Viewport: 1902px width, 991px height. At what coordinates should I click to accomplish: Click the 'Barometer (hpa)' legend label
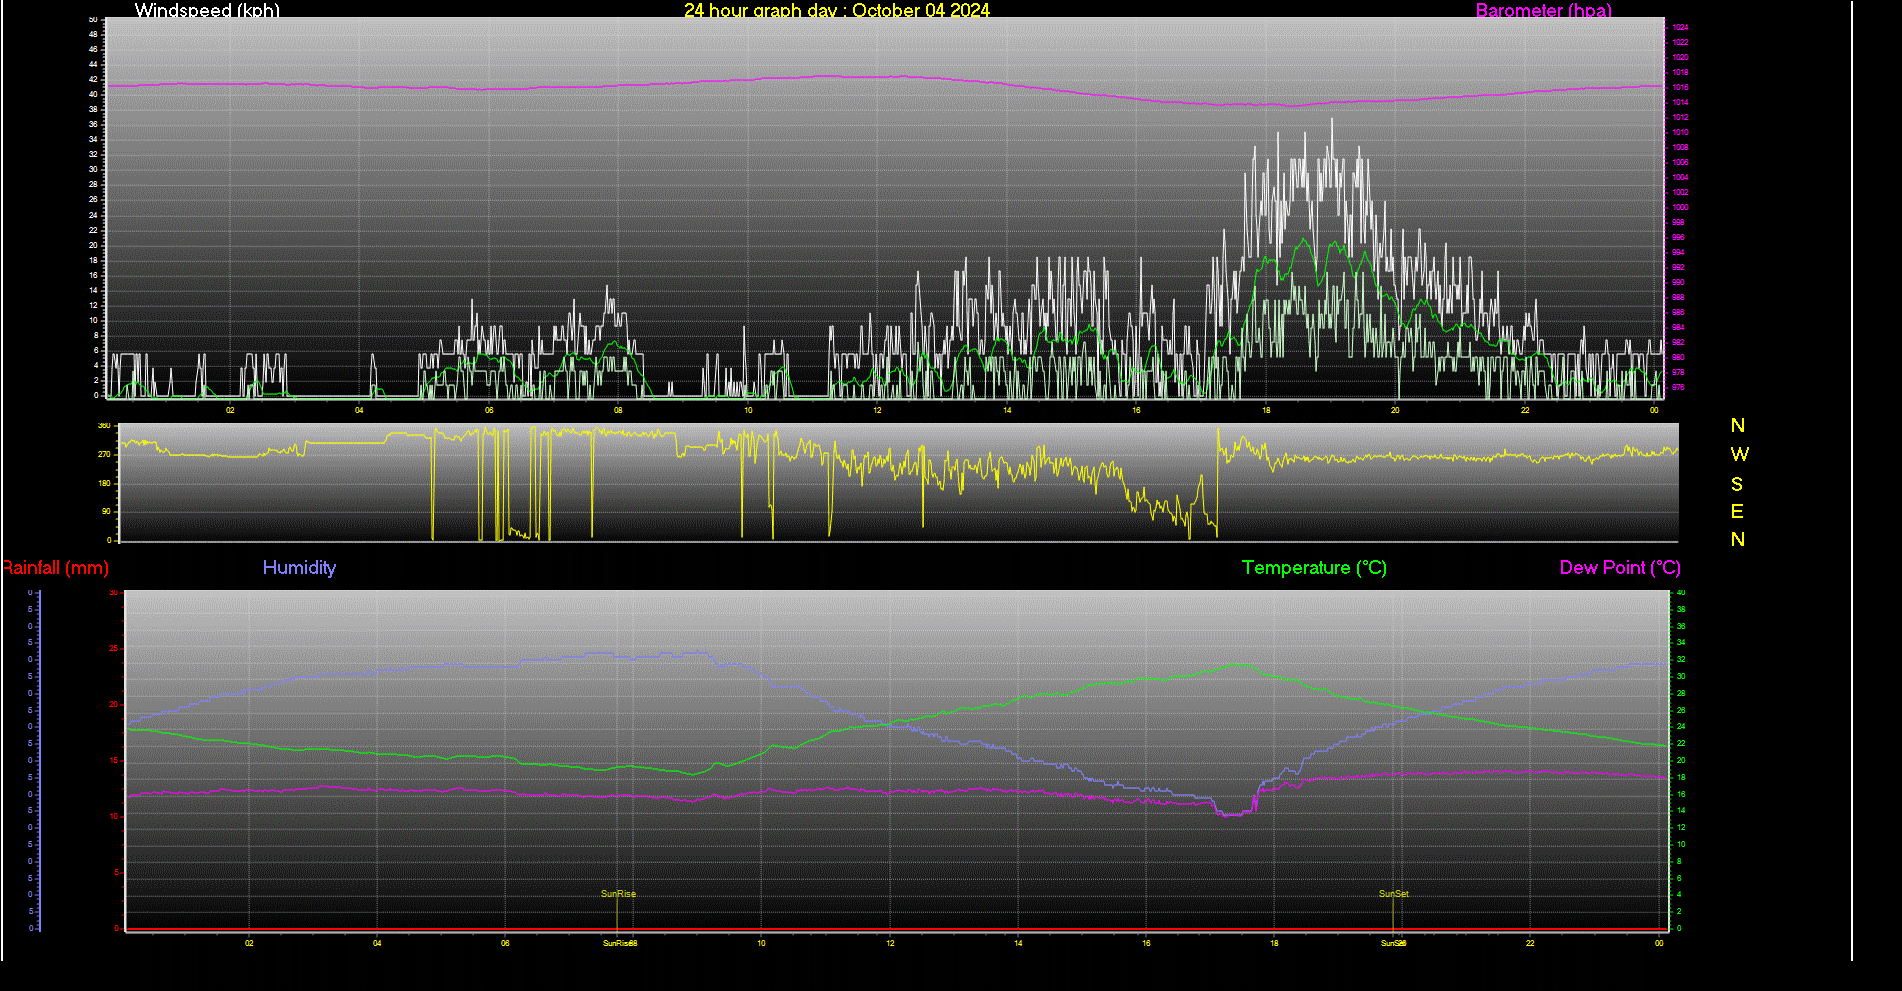coord(1544,10)
